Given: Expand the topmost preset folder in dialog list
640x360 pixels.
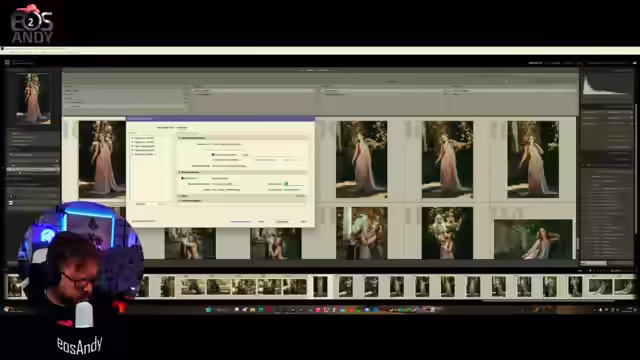Looking at the screenshot, I should tap(133, 138).
